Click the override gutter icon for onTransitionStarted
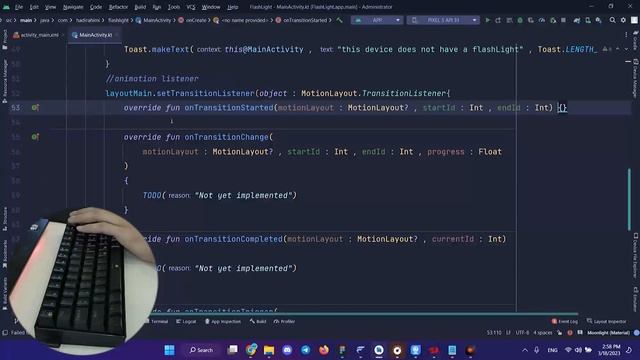 click(35, 108)
